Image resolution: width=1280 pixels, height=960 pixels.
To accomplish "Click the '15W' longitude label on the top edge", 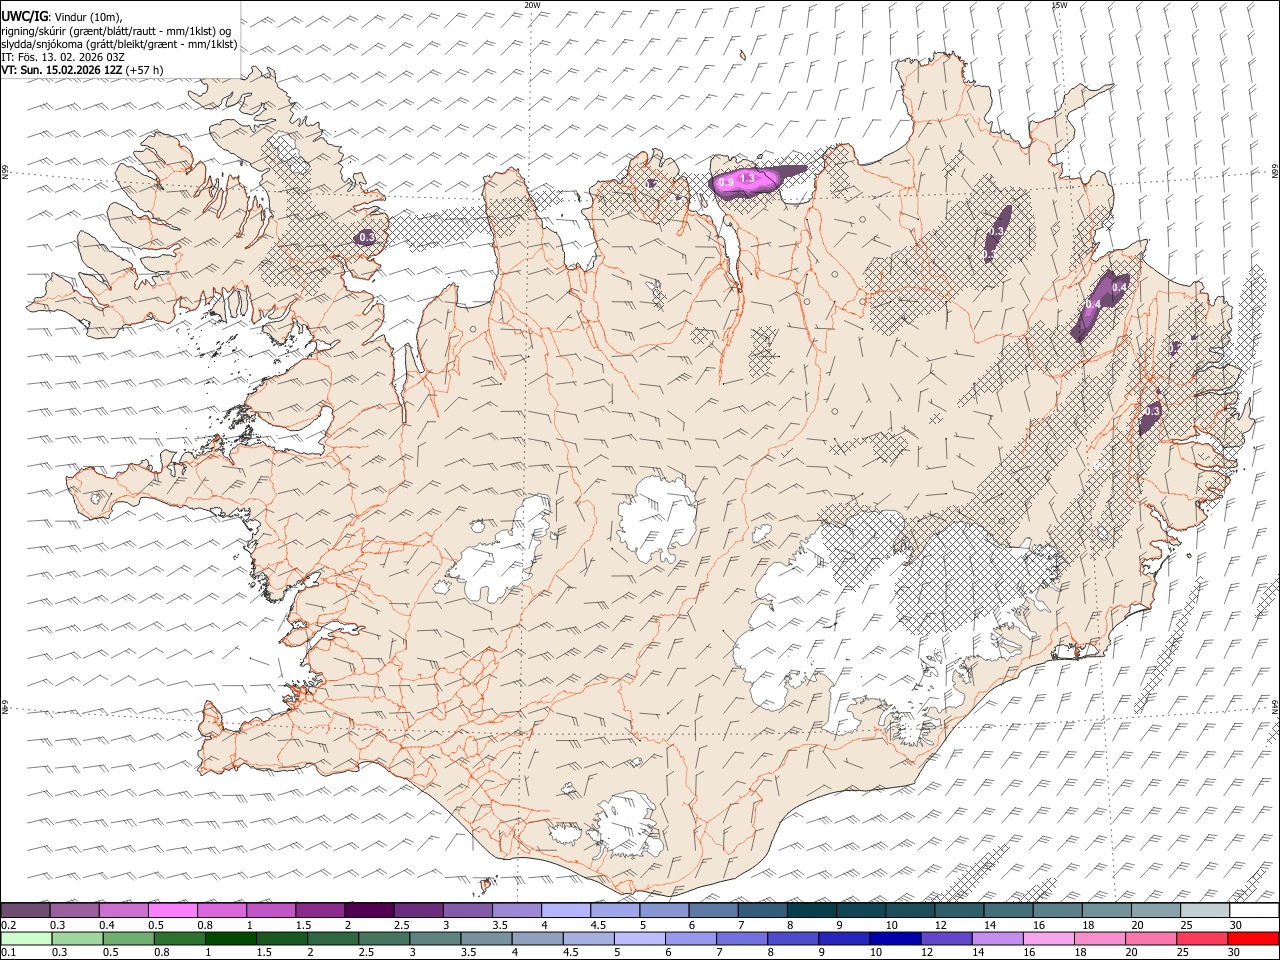I will coord(1059,5).
